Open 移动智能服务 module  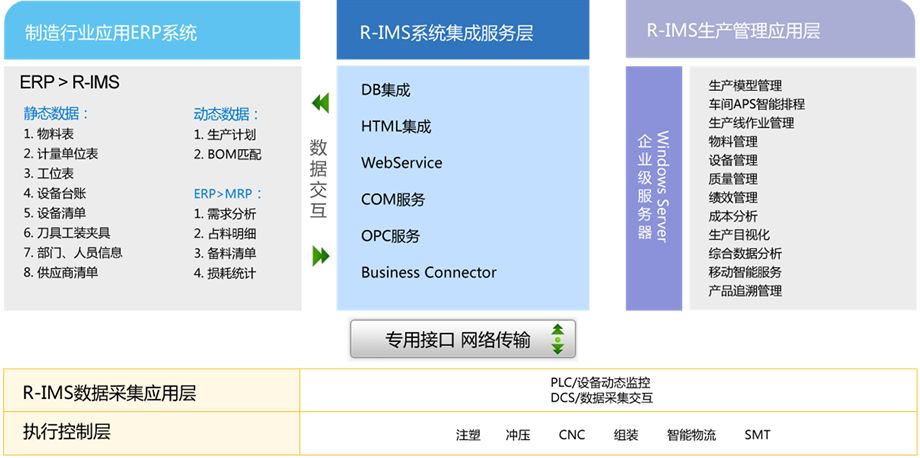point(745,272)
